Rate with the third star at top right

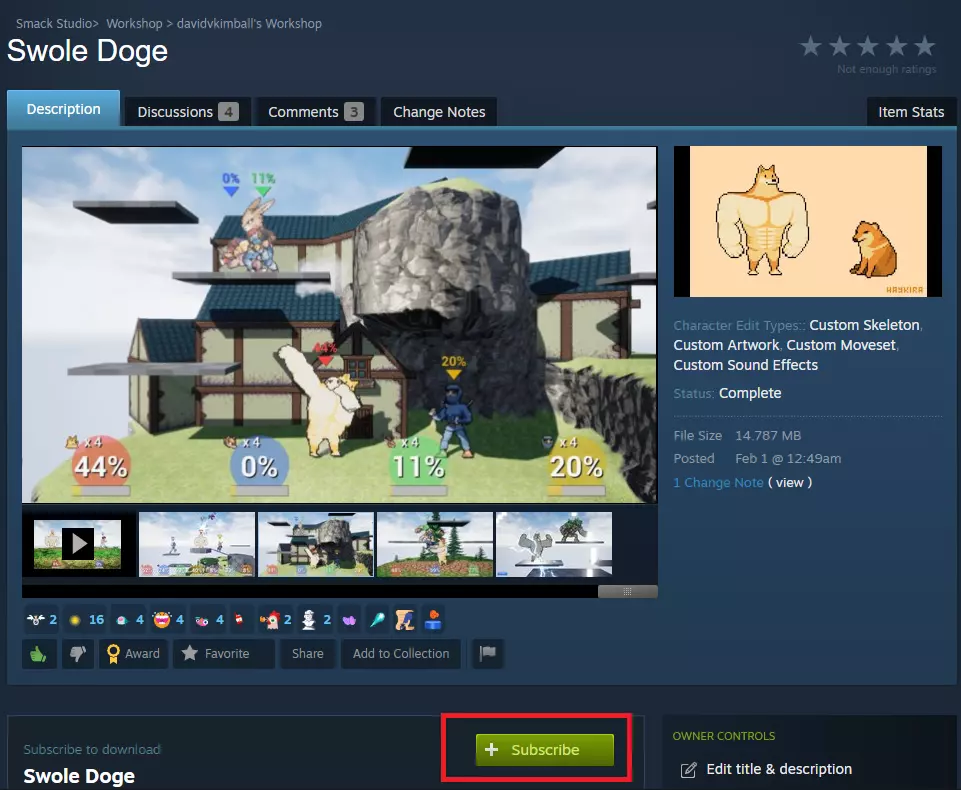[868, 46]
